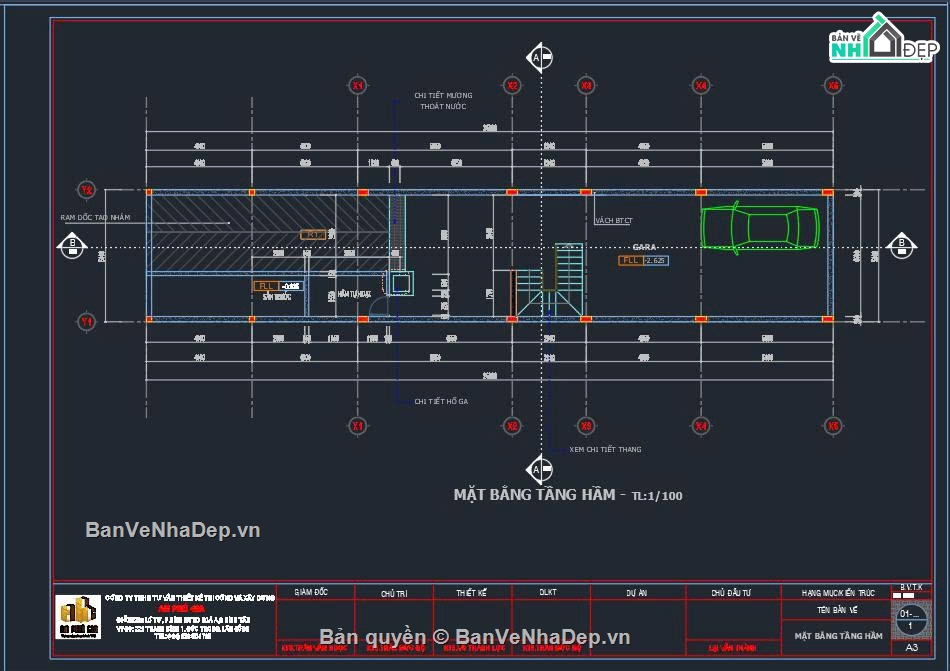Select the MẶT BẰNG TẦNG HẦM drawing title
Viewport: 950px width, 671px height.
tap(534, 495)
